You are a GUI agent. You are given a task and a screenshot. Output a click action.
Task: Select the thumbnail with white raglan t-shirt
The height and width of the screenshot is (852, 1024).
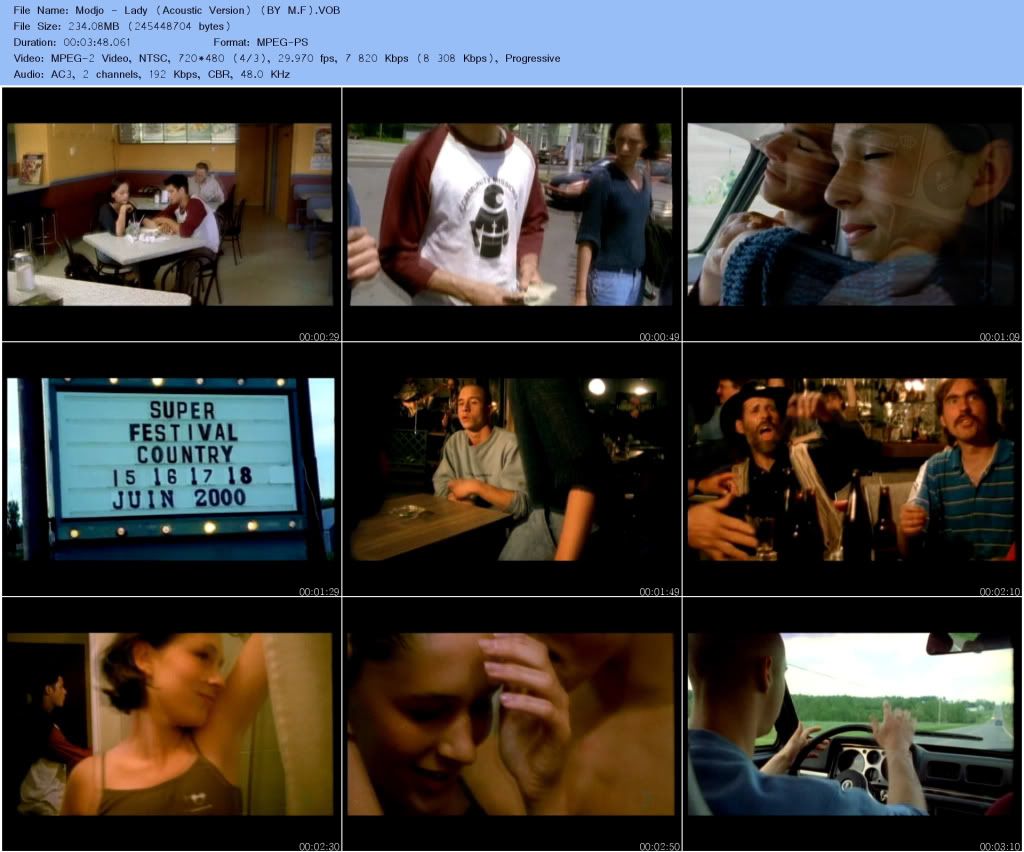511,214
